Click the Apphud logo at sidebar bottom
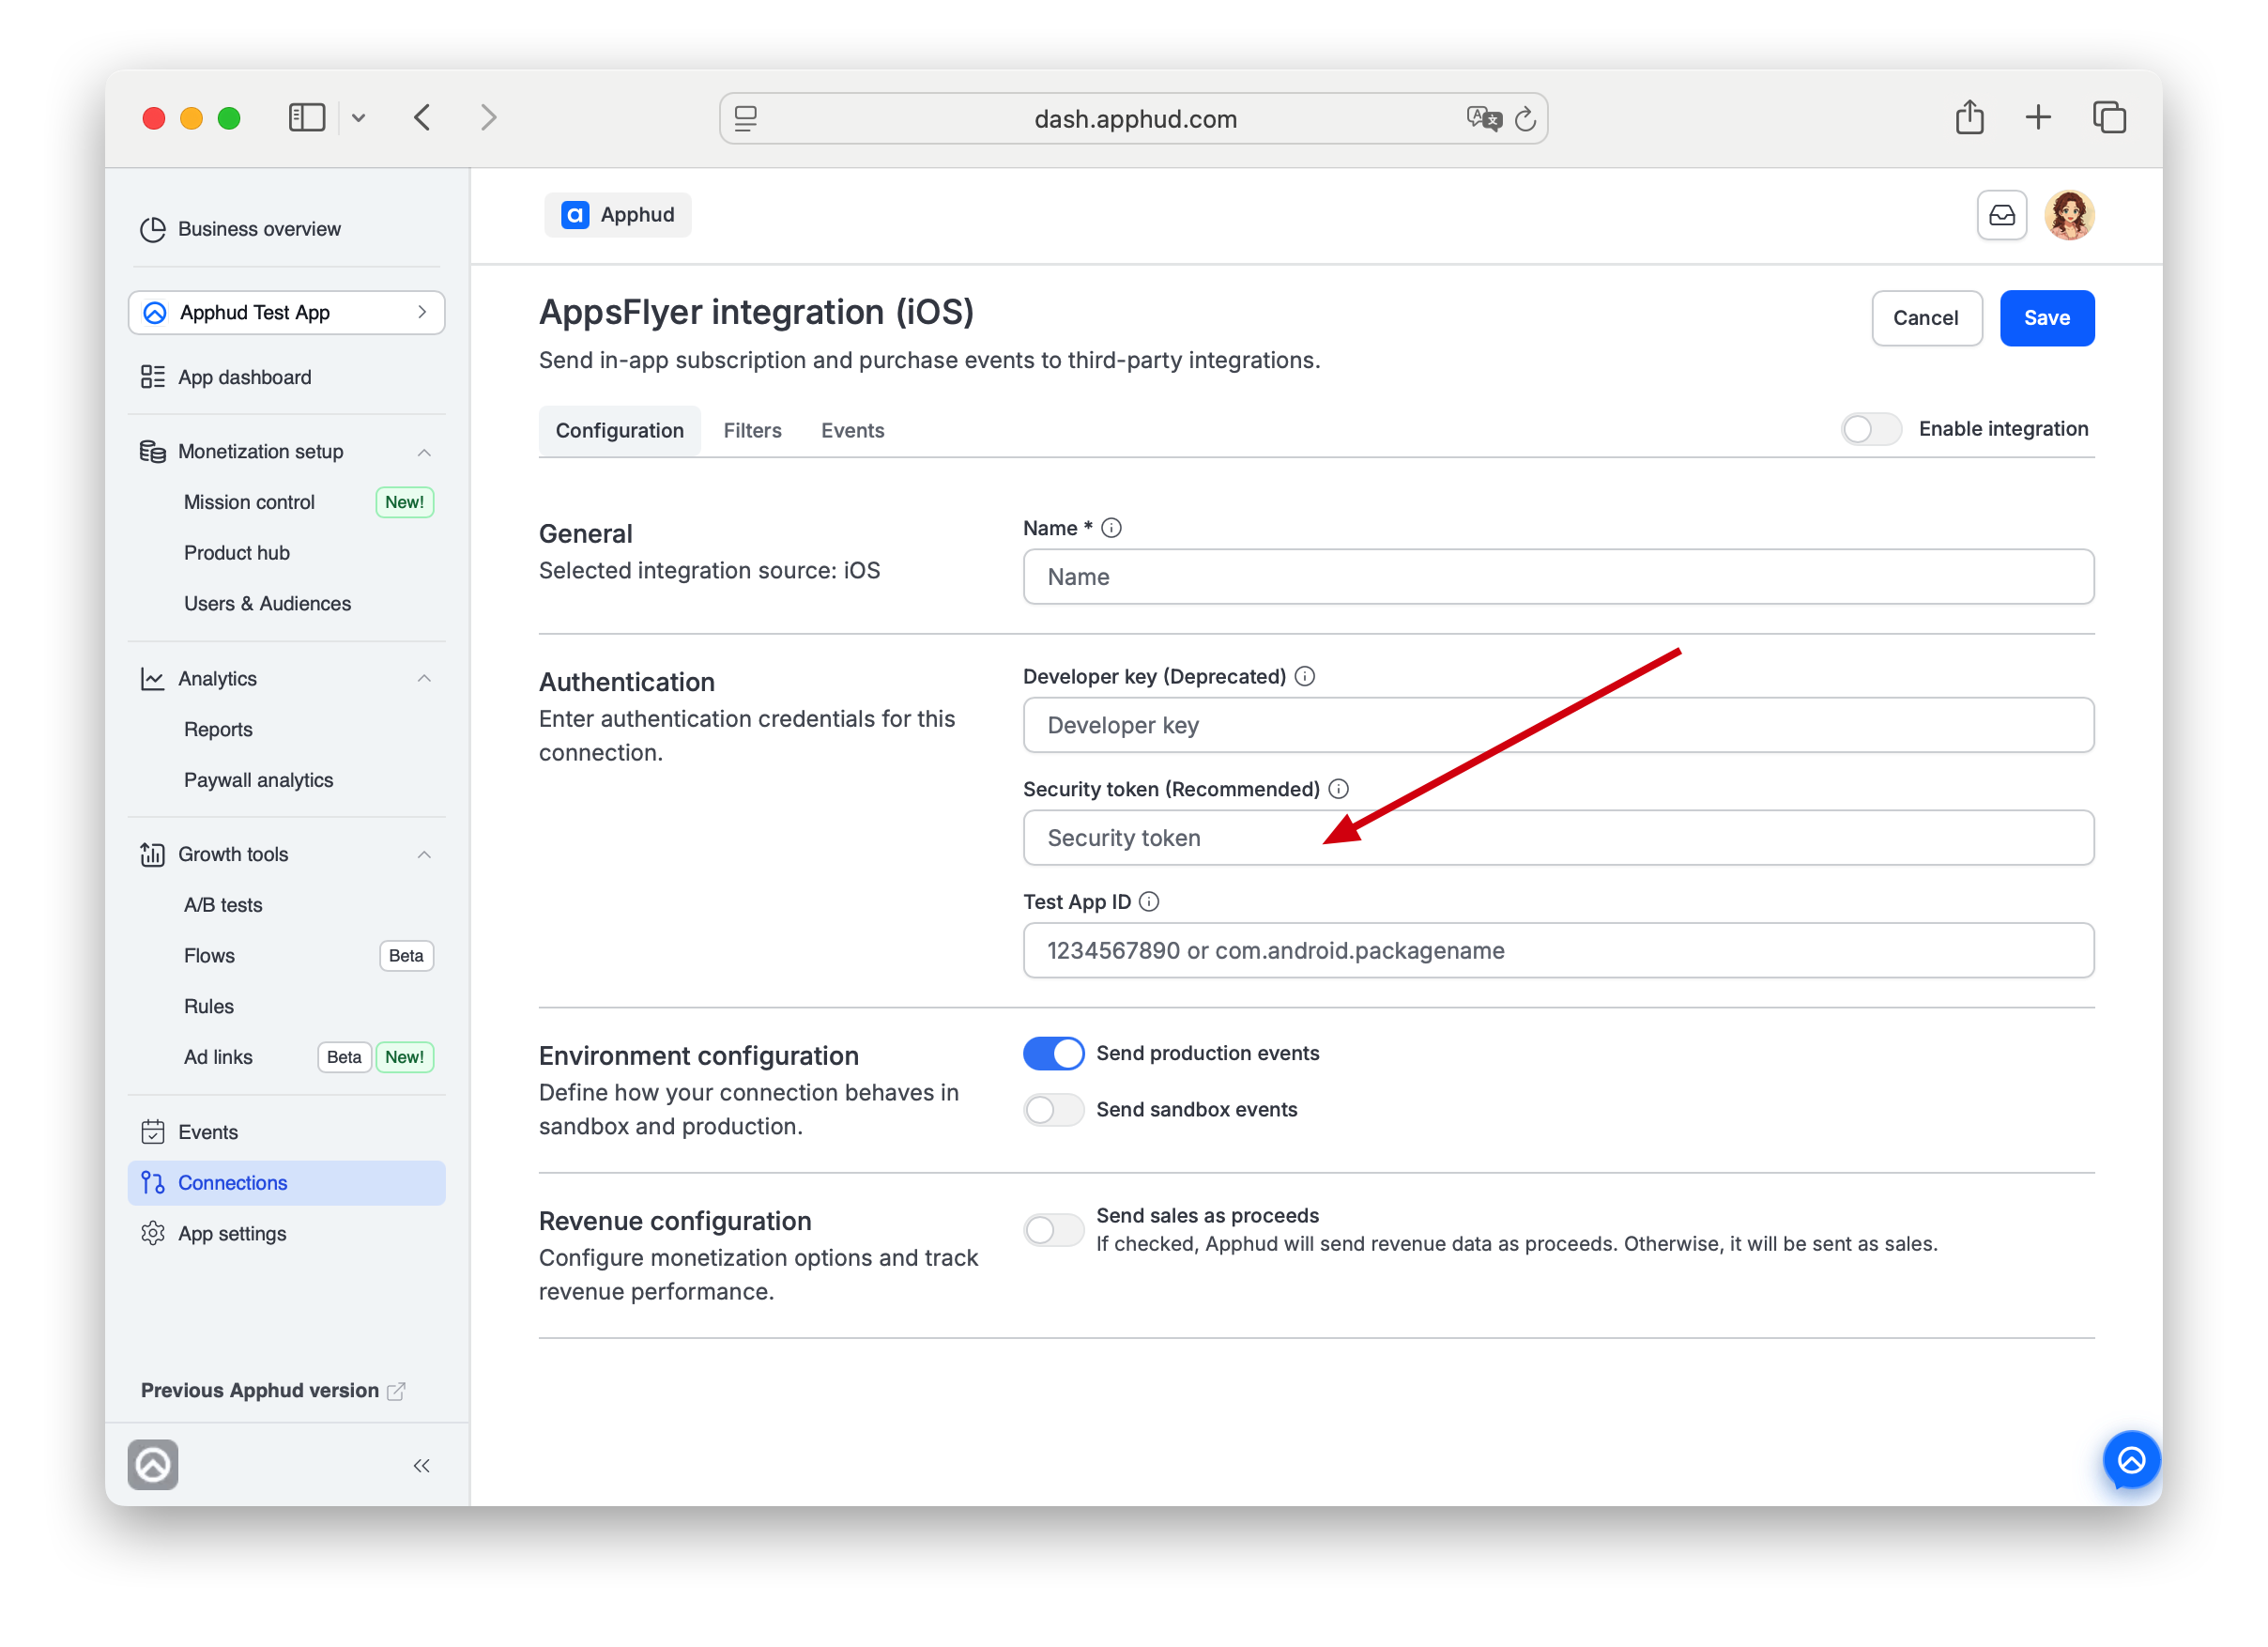2268x1647 pixels. [153, 1465]
